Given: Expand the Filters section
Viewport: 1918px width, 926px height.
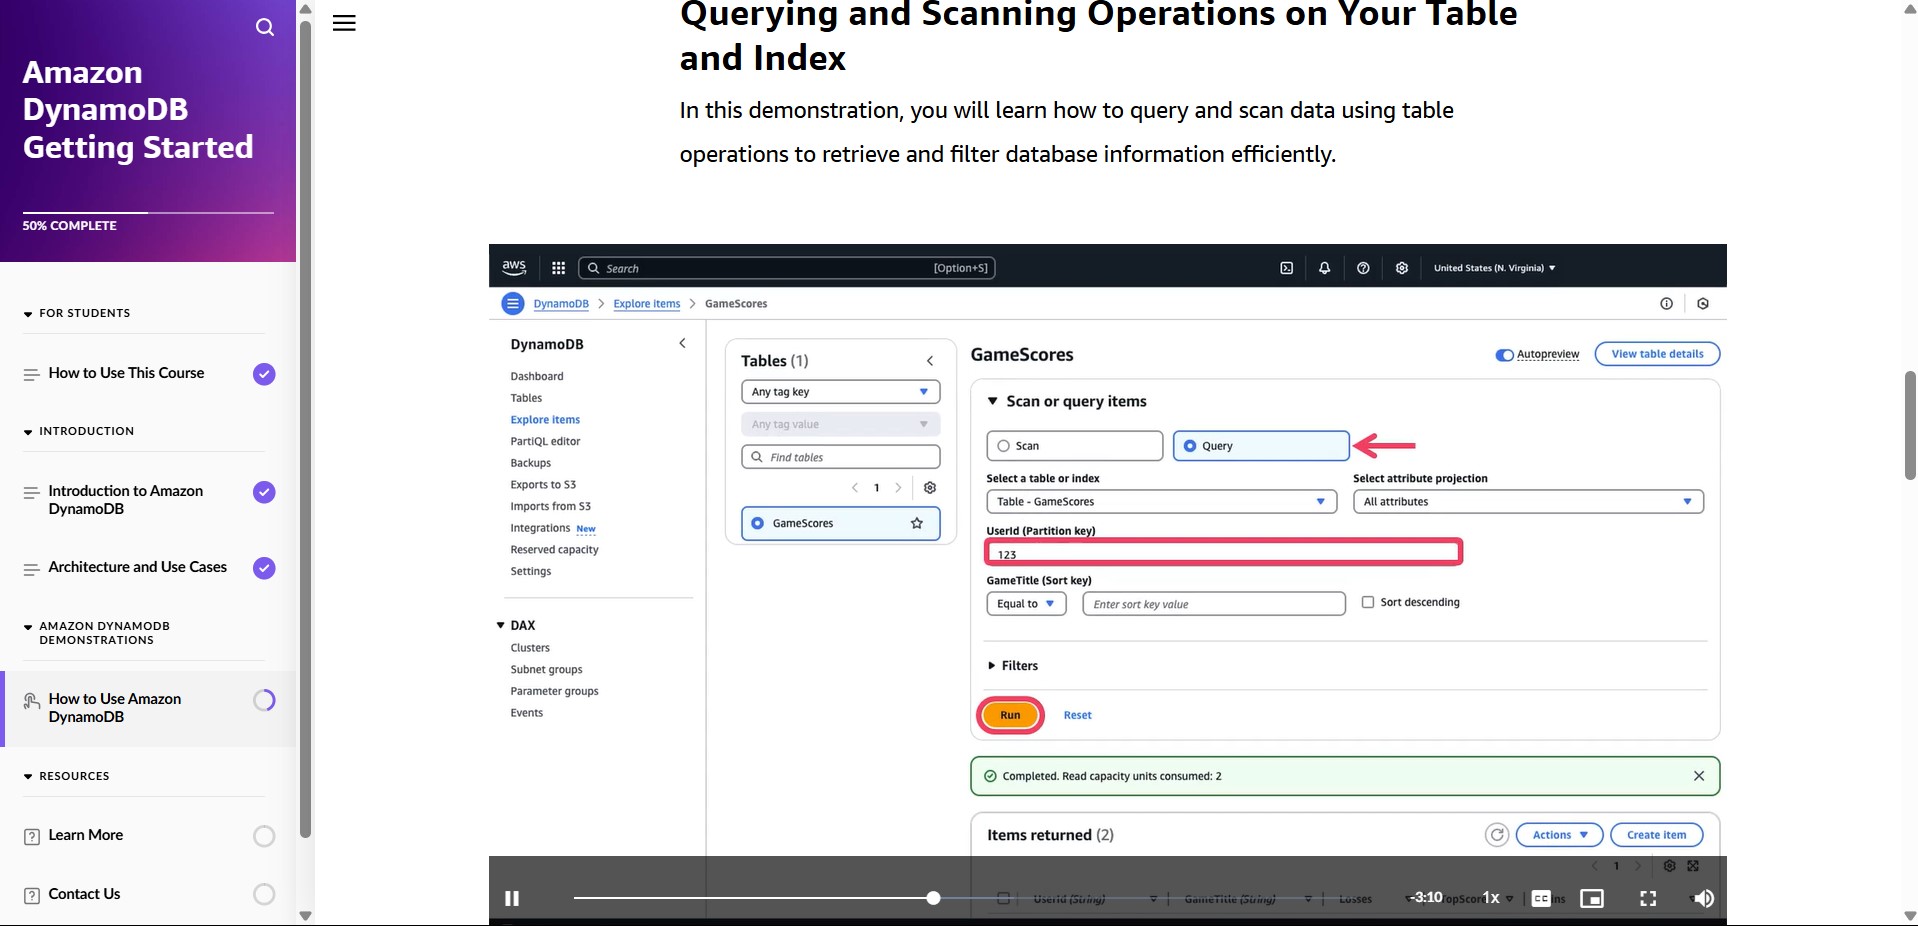Looking at the screenshot, I should coord(1013,666).
